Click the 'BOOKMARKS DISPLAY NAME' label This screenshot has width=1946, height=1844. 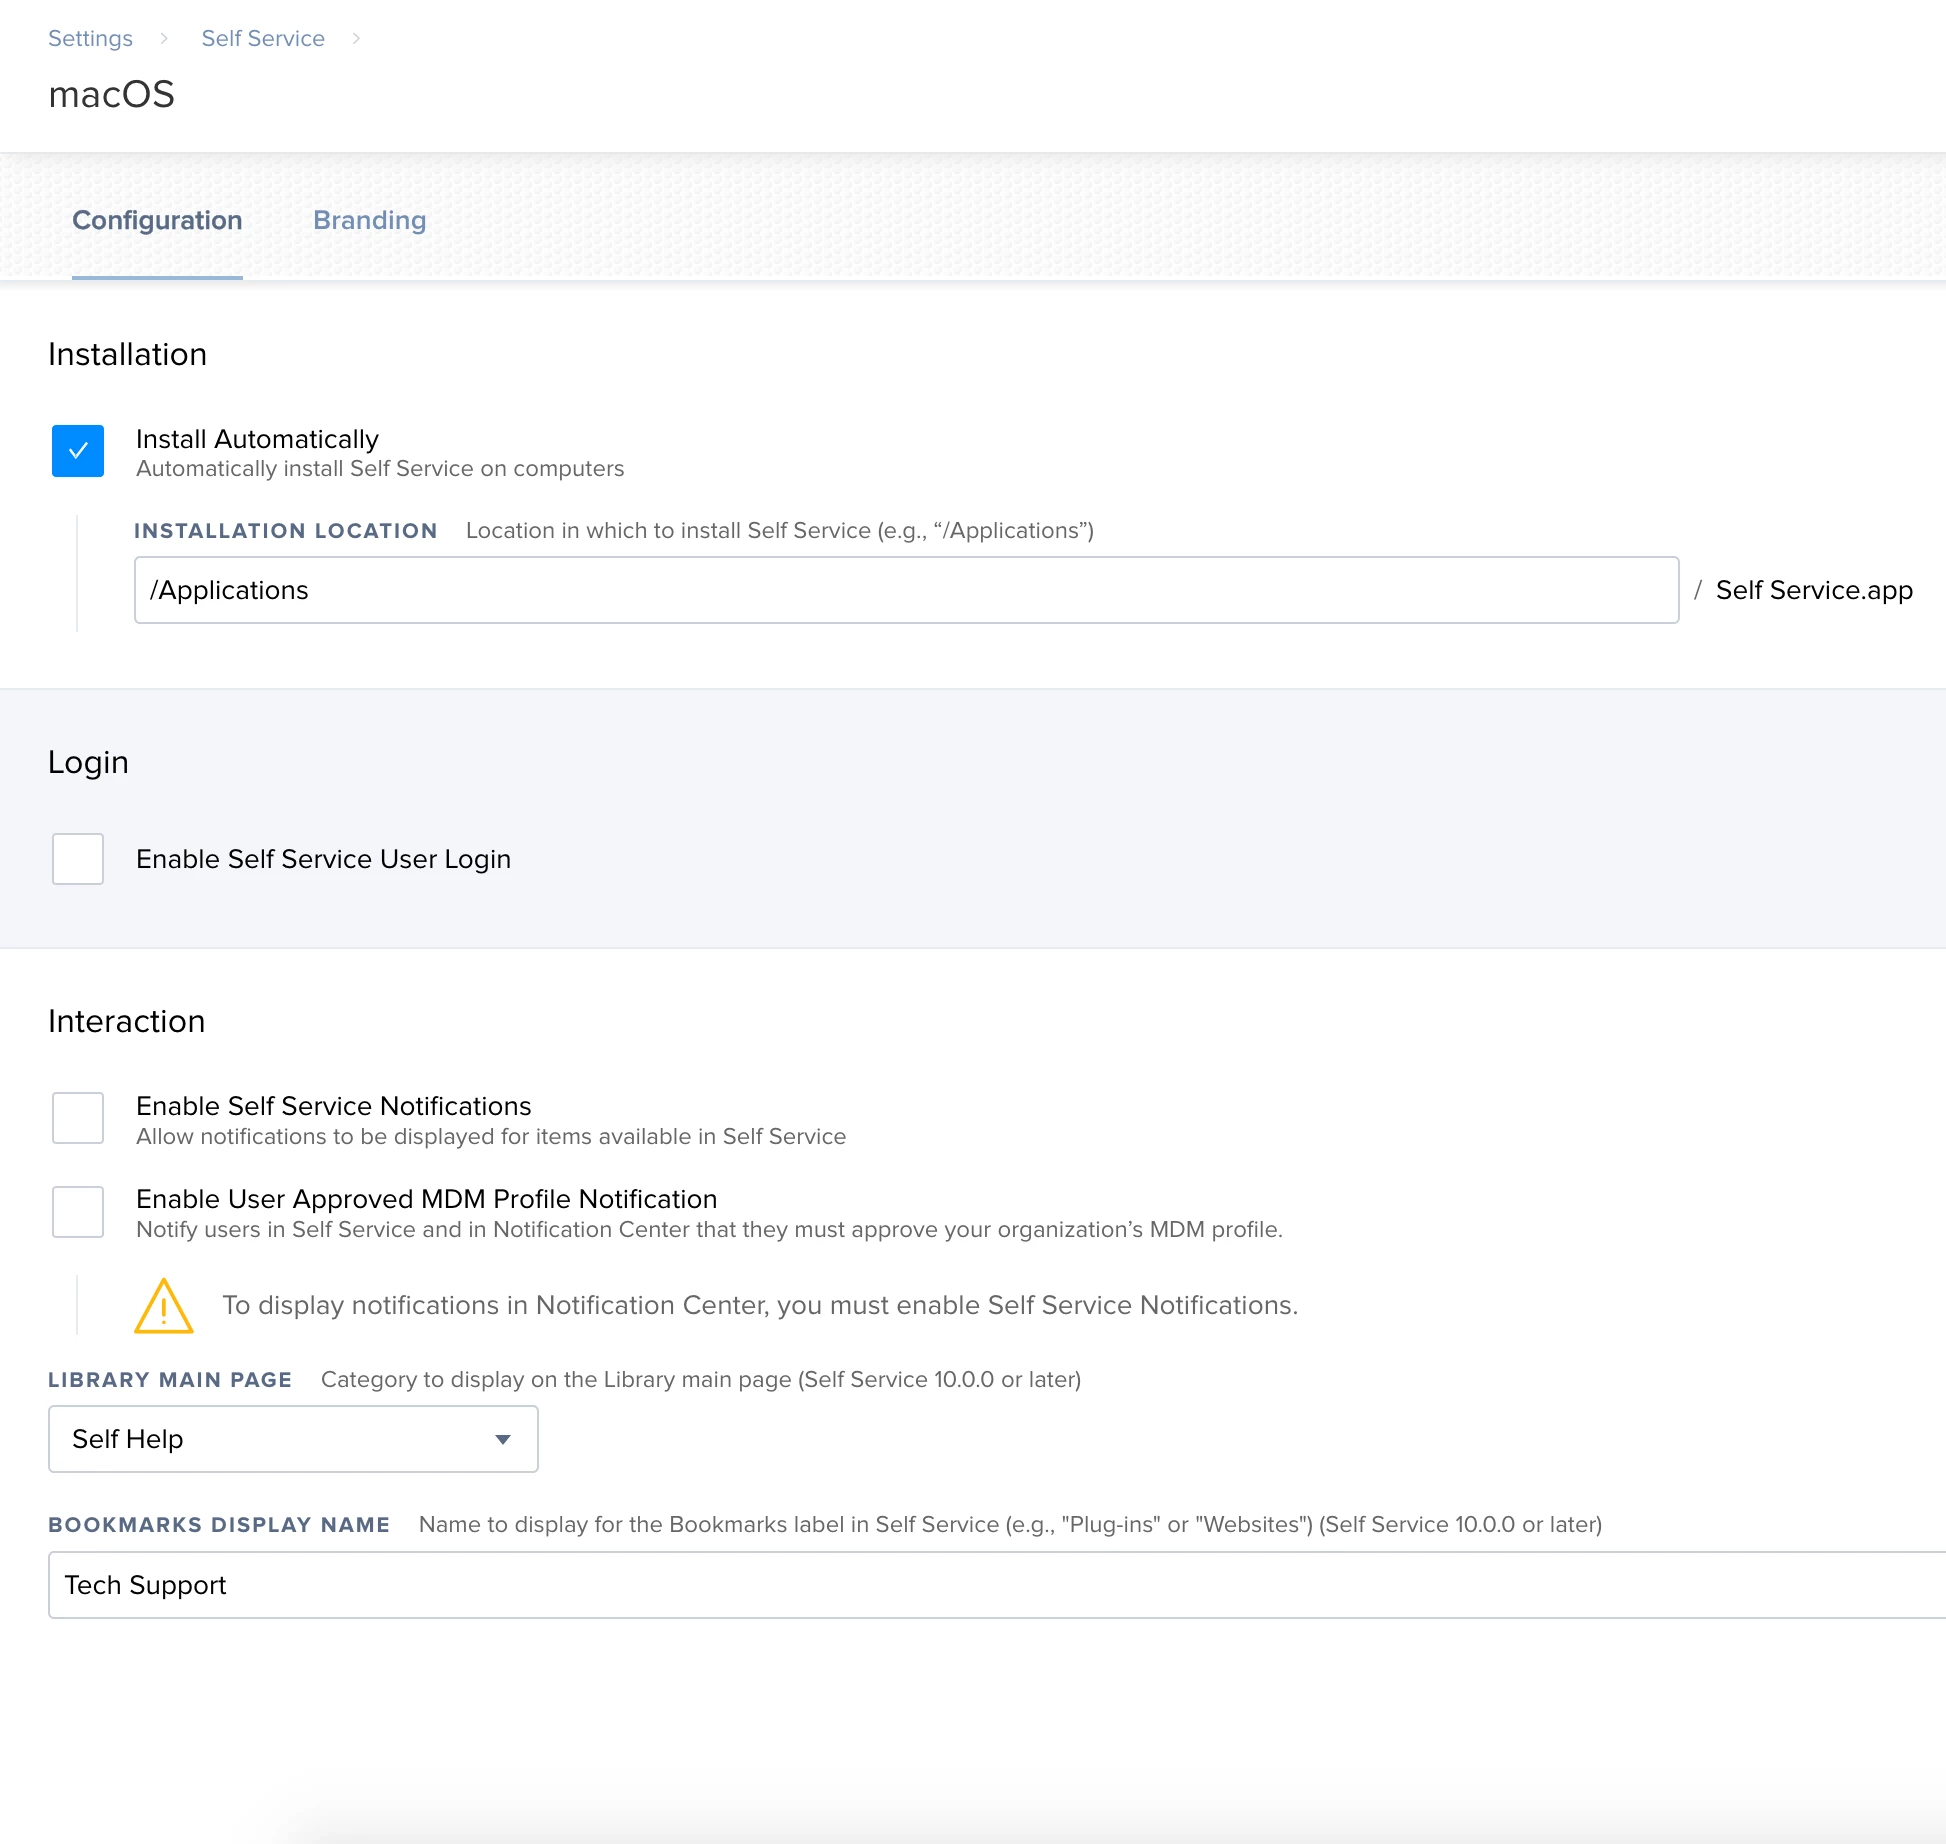click(219, 1525)
